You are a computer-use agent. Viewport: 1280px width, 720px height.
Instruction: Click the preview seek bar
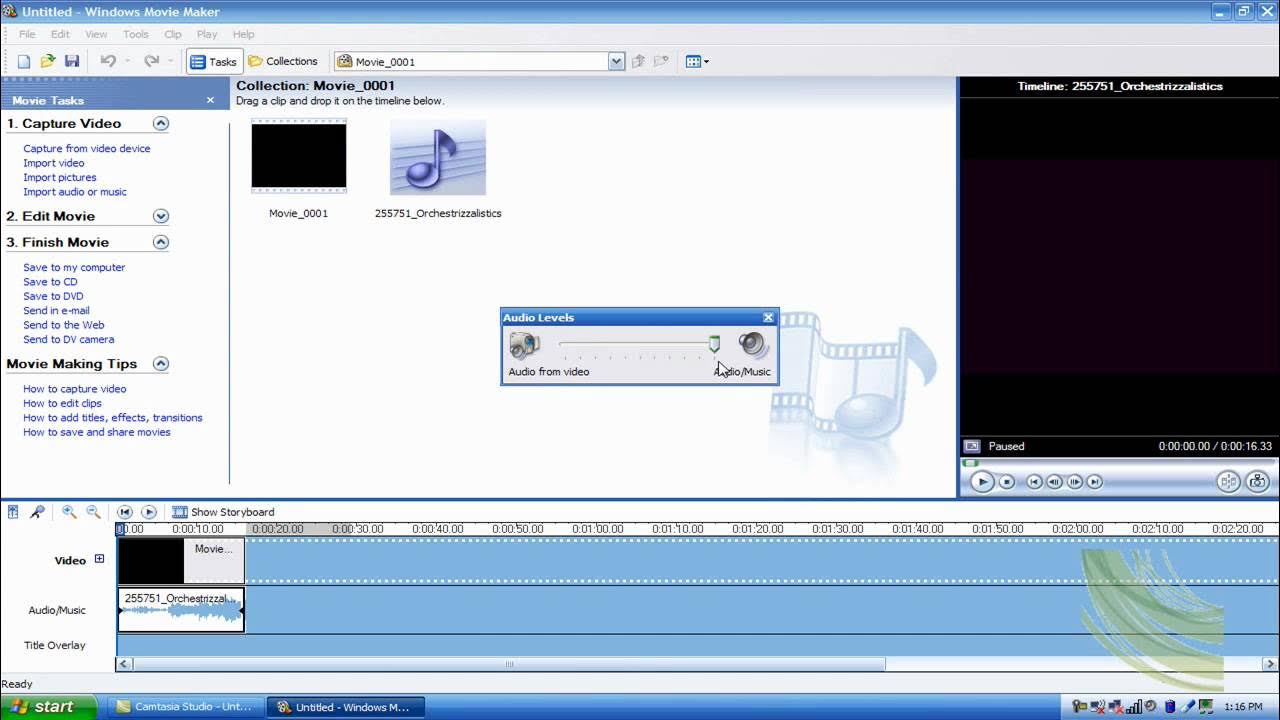tap(1118, 463)
